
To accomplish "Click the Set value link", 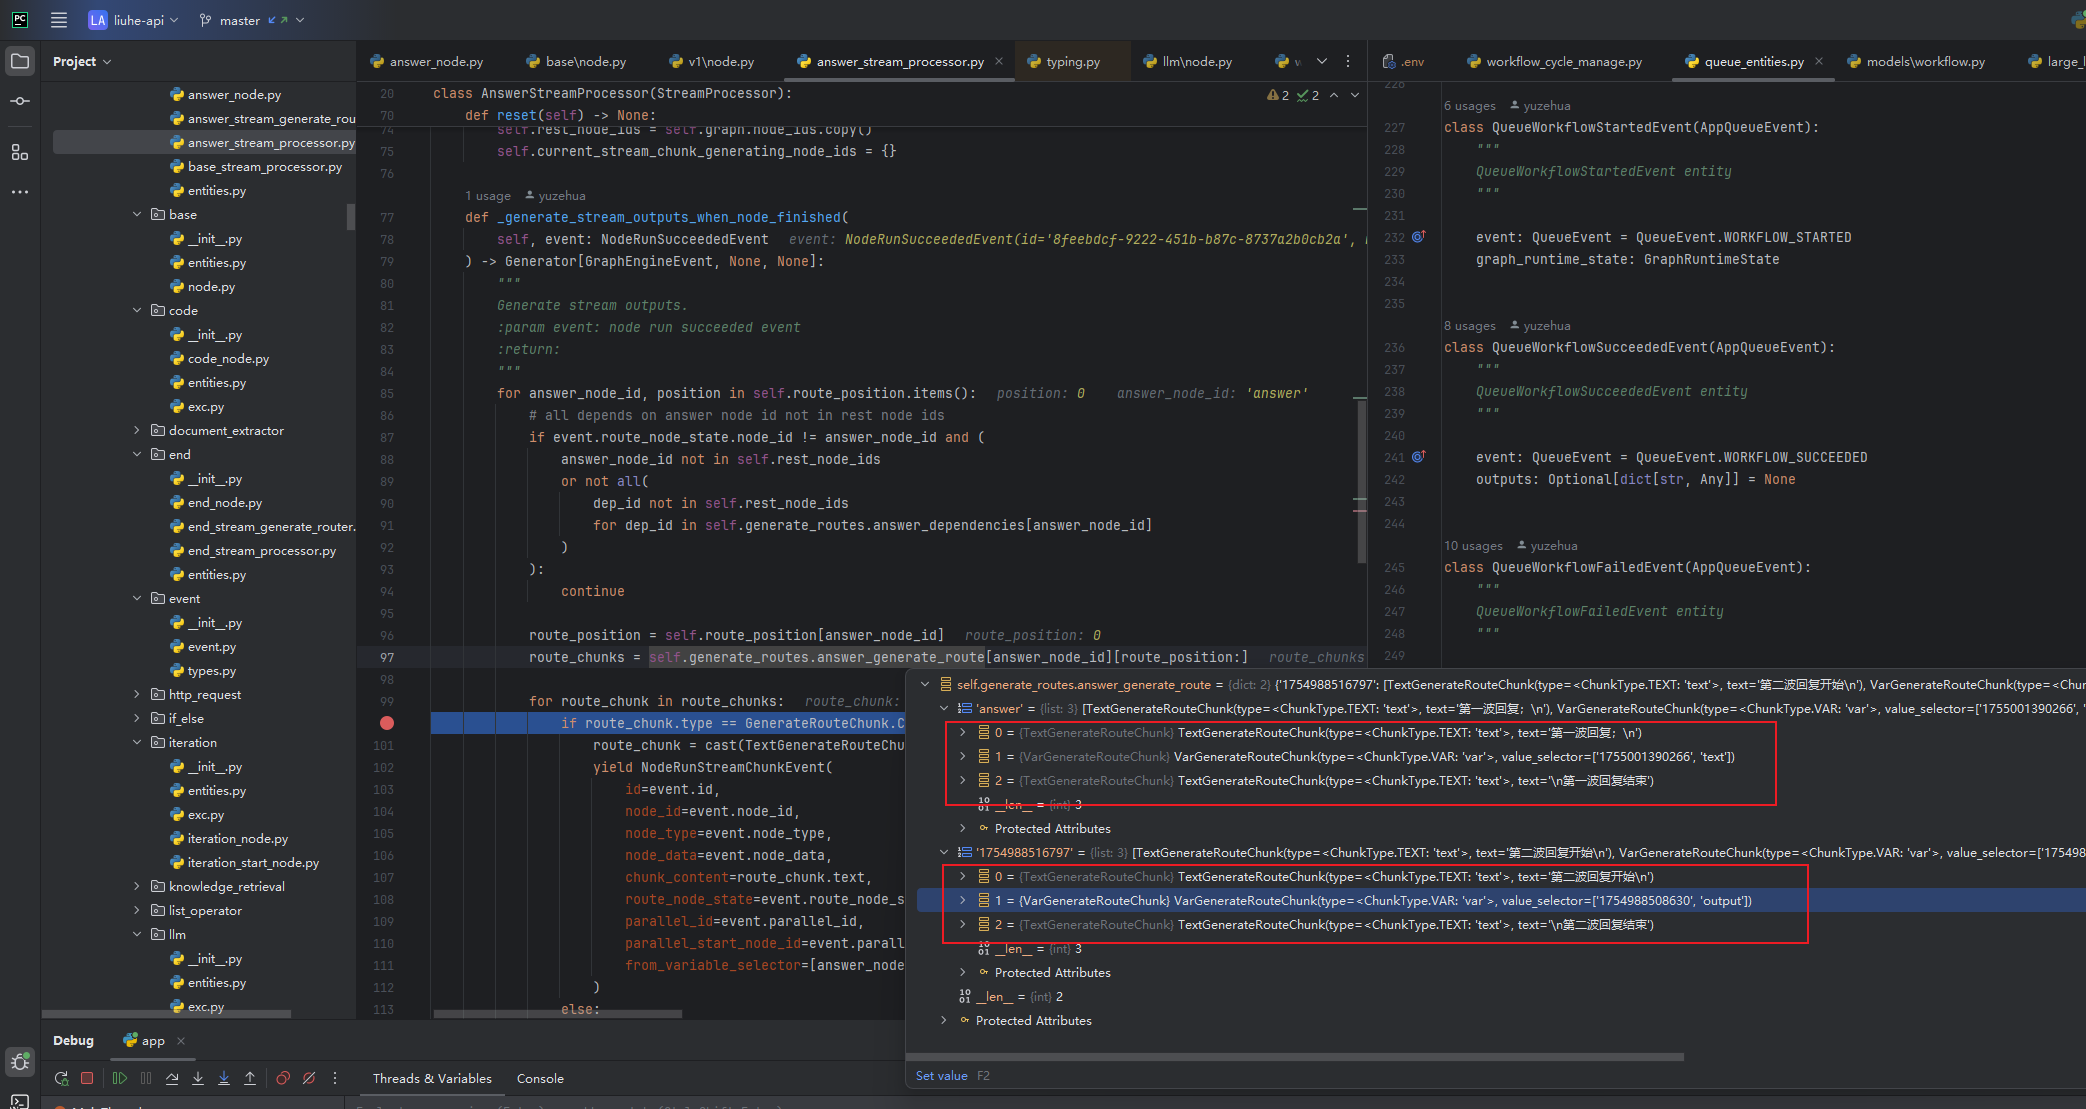I will pyautogui.click(x=941, y=1076).
